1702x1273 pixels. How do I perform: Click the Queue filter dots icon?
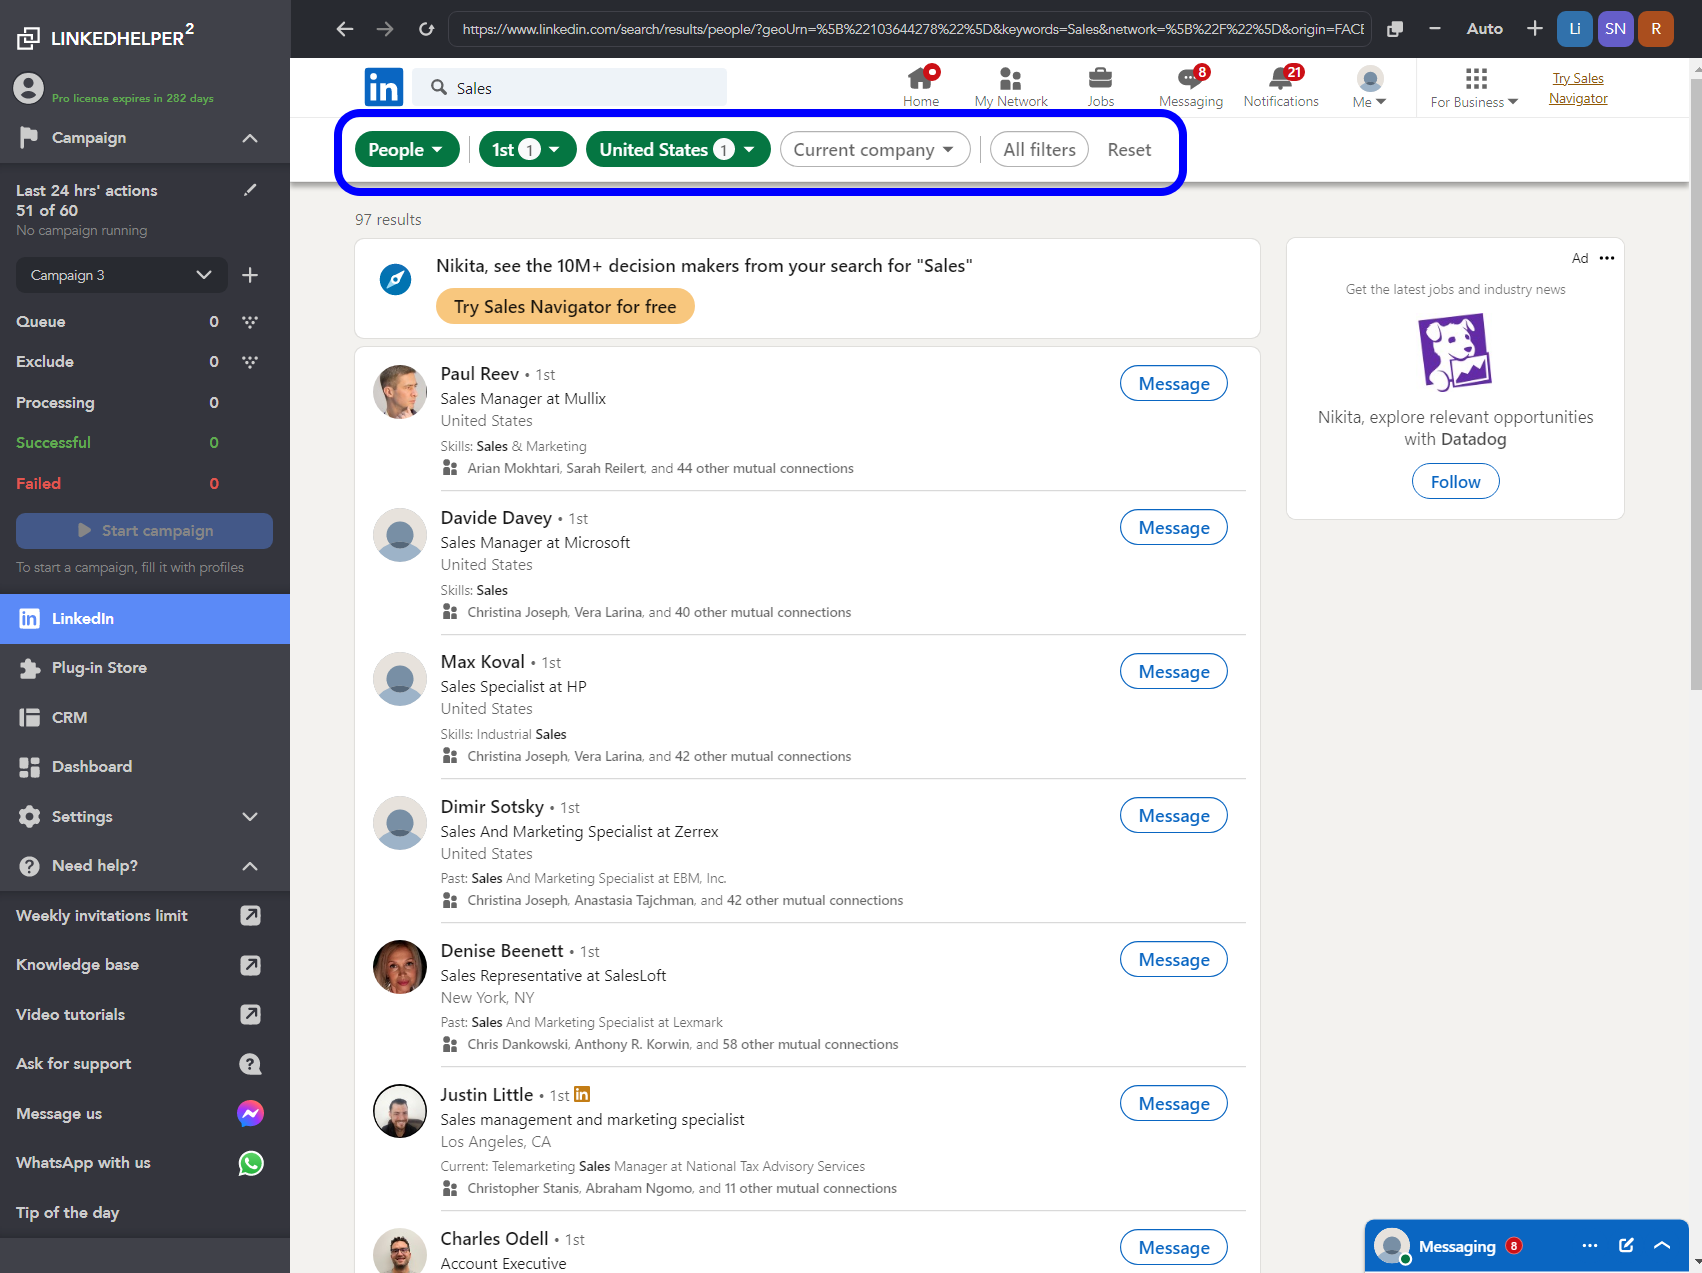point(250,322)
